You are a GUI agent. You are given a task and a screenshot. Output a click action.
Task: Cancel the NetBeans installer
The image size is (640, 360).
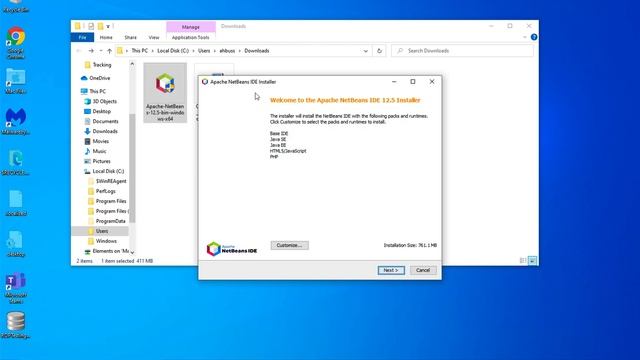423,270
